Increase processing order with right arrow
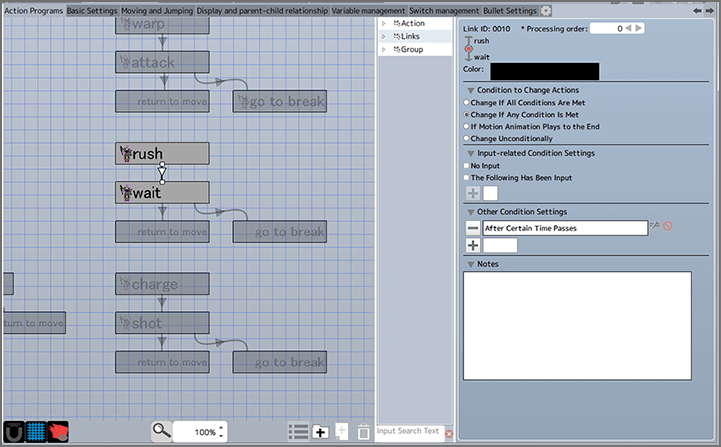This screenshot has height=447, width=721. [639, 29]
